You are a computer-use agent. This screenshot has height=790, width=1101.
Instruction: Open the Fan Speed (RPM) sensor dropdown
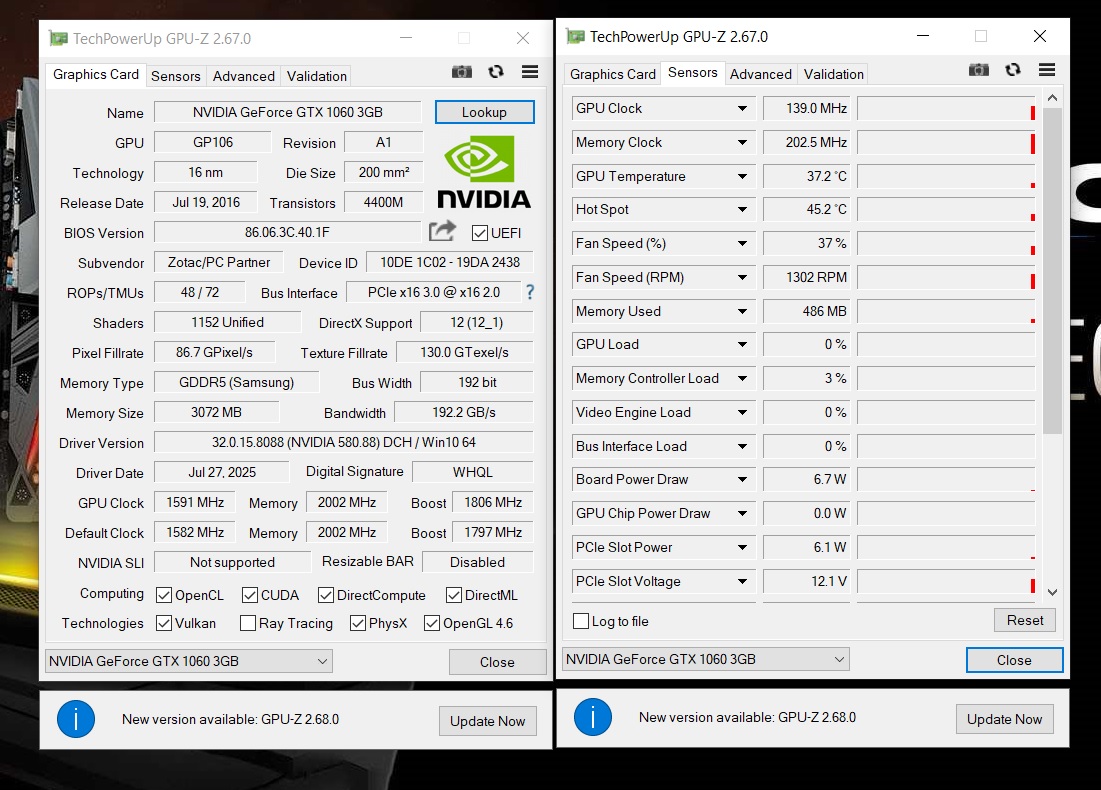(x=742, y=278)
